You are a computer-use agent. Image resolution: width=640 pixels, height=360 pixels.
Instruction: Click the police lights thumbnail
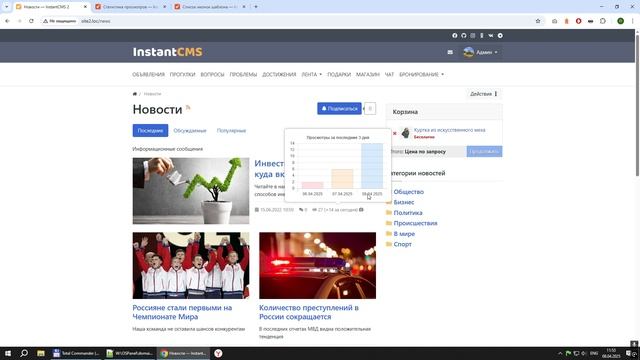(x=317, y=265)
